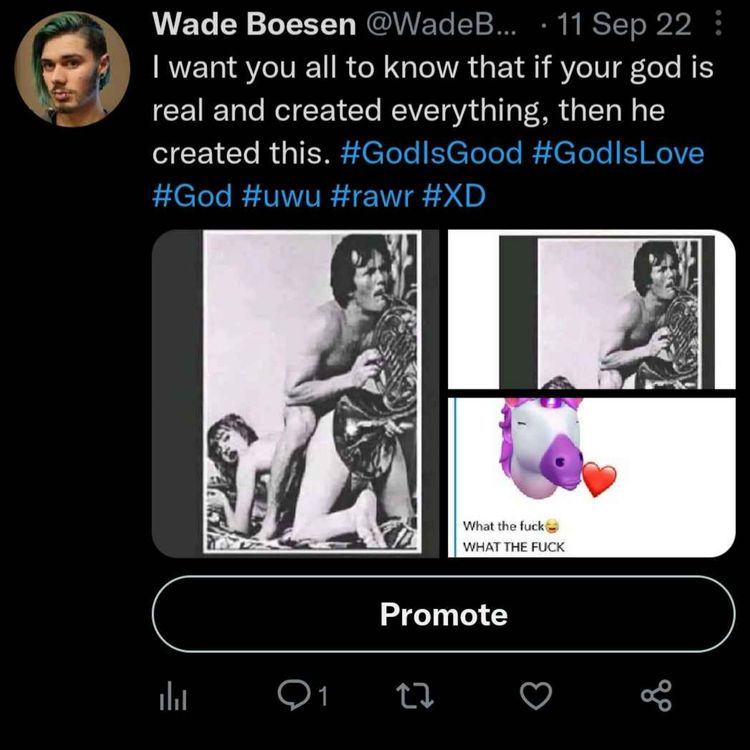This screenshot has width=750, height=750.
Task: Follow the #GodIsGood hashtag
Action: coord(431,154)
